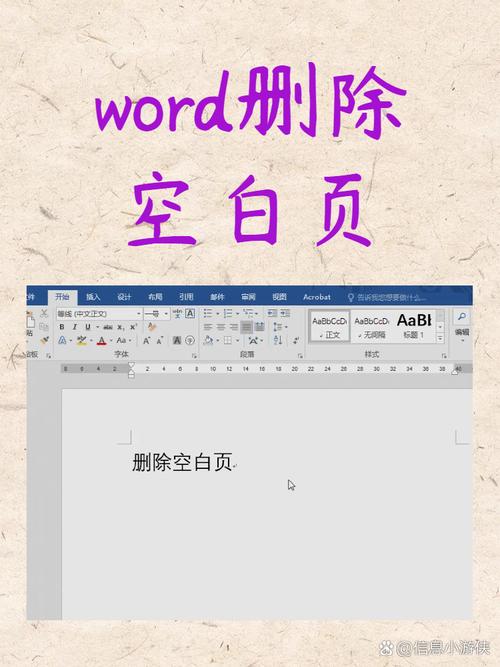Increase font size with larger A icon

pyautogui.click(x=146, y=340)
